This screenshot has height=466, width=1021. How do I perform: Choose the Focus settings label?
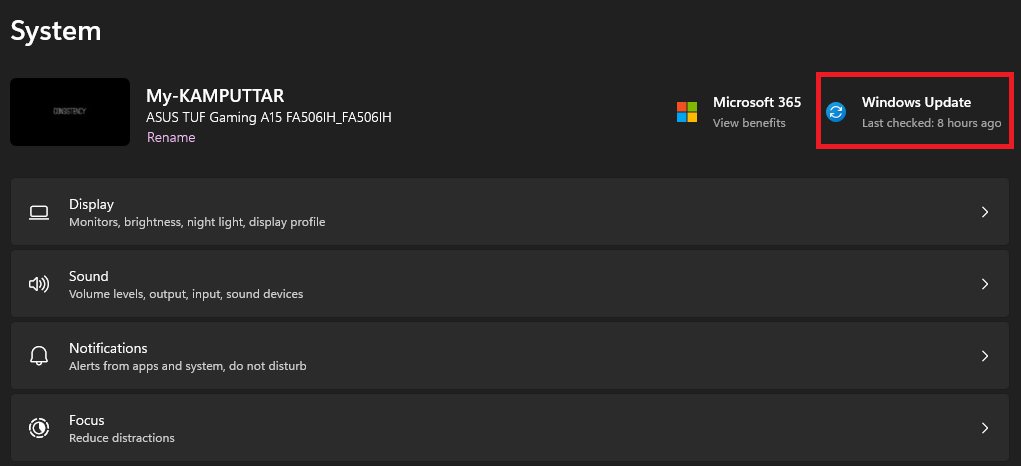tap(87, 420)
